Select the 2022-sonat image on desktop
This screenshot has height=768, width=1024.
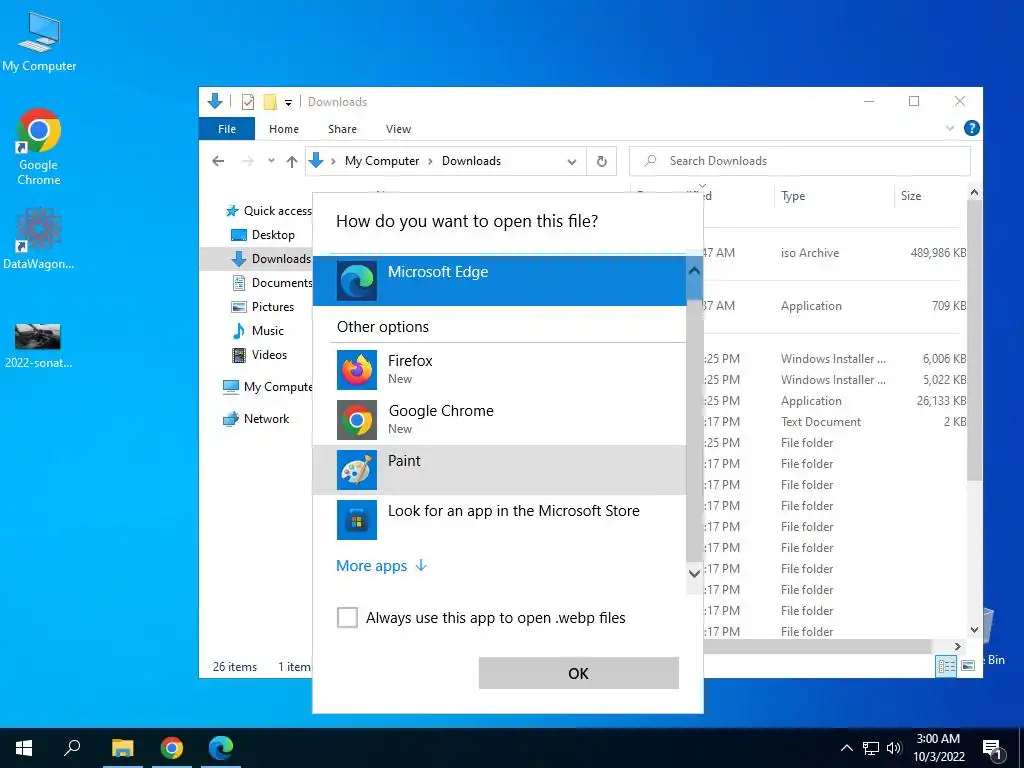click(x=38, y=346)
